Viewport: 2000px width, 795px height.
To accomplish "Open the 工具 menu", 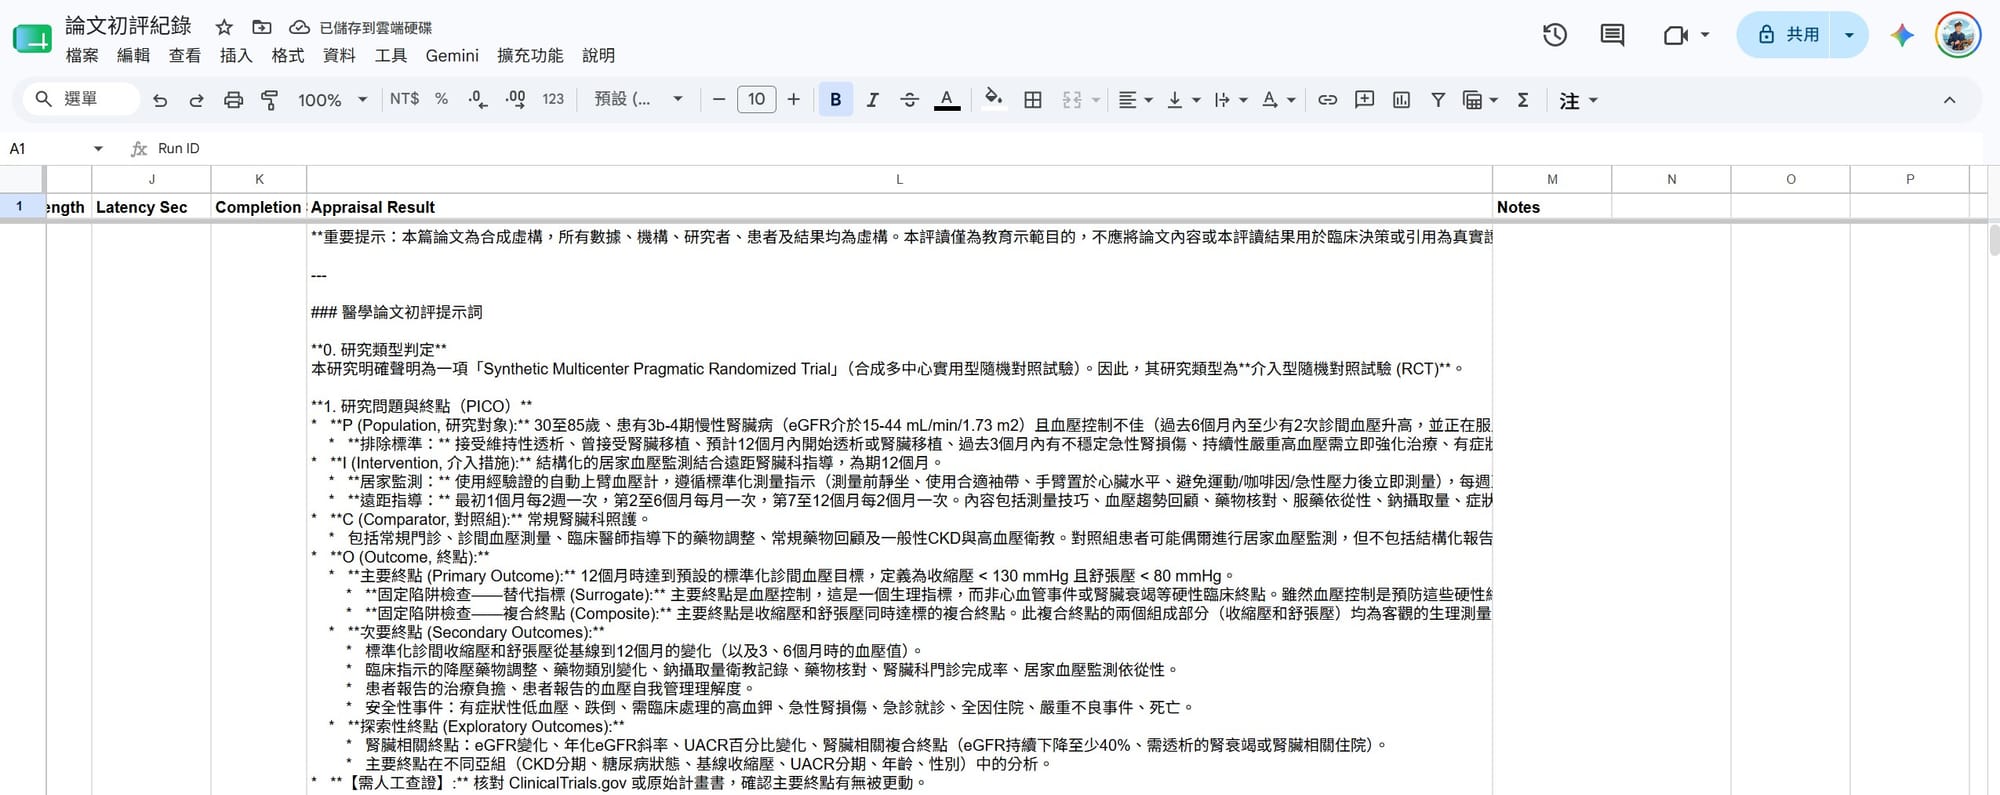I will pyautogui.click(x=390, y=56).
